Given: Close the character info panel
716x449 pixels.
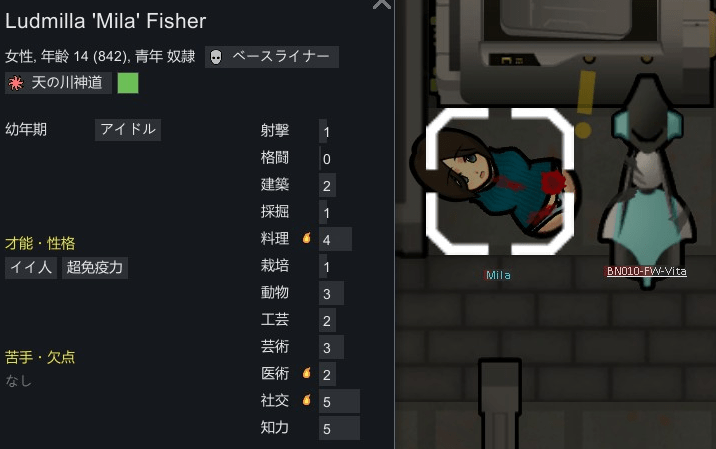Looking at the screenshot, I should tap(382, 4).
